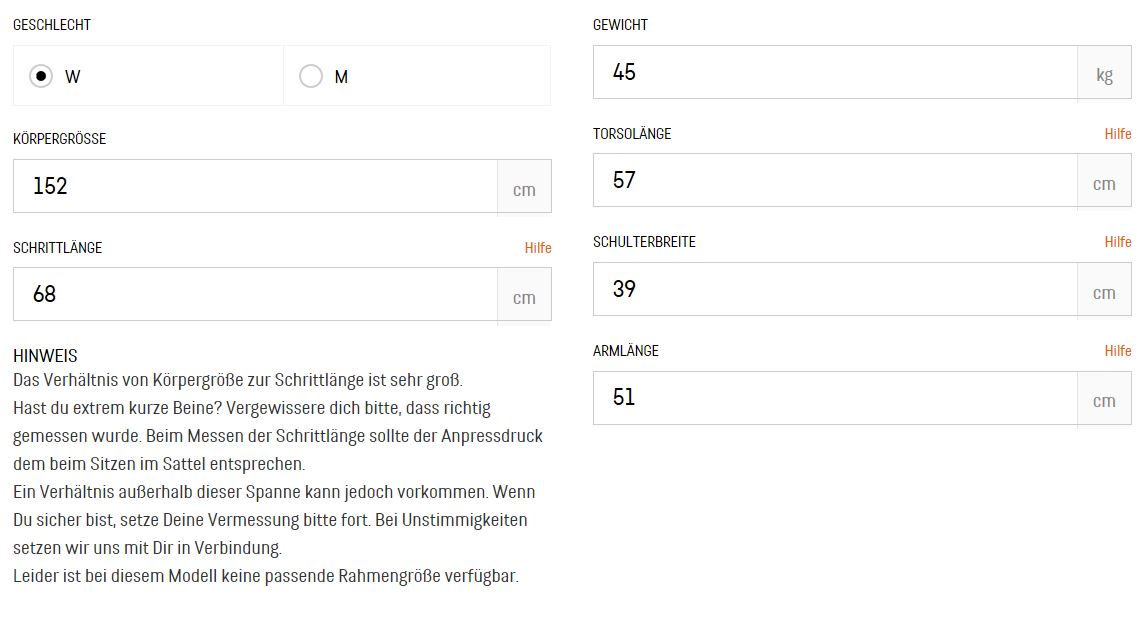Click the cm unit beside Schrittlänge

(x=524, y=297)
